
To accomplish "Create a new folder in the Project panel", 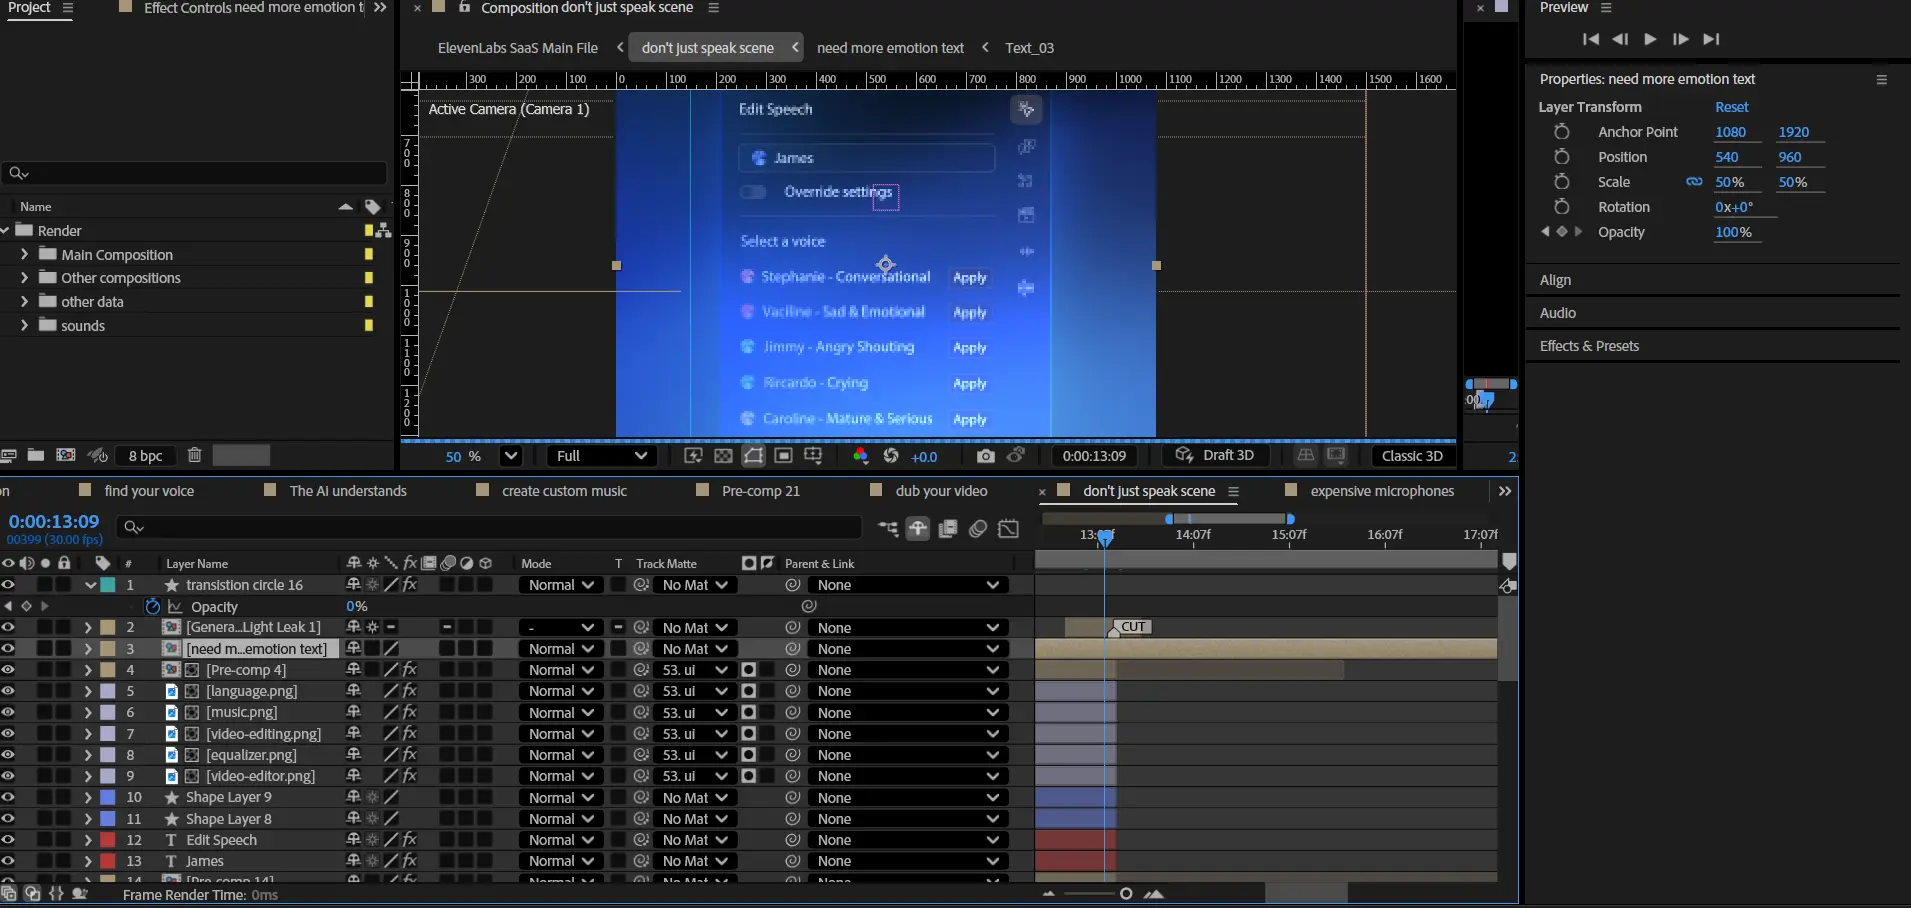I will click(36, 455).
